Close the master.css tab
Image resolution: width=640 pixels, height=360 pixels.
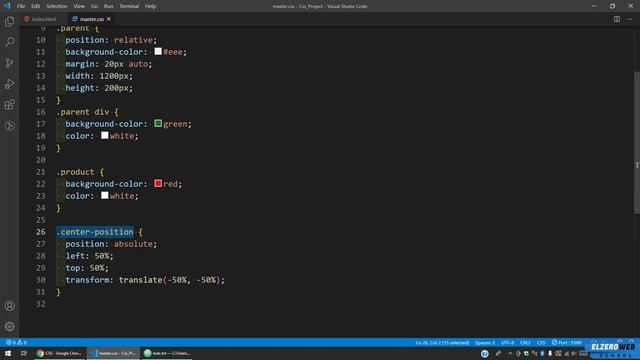(109, 19)
